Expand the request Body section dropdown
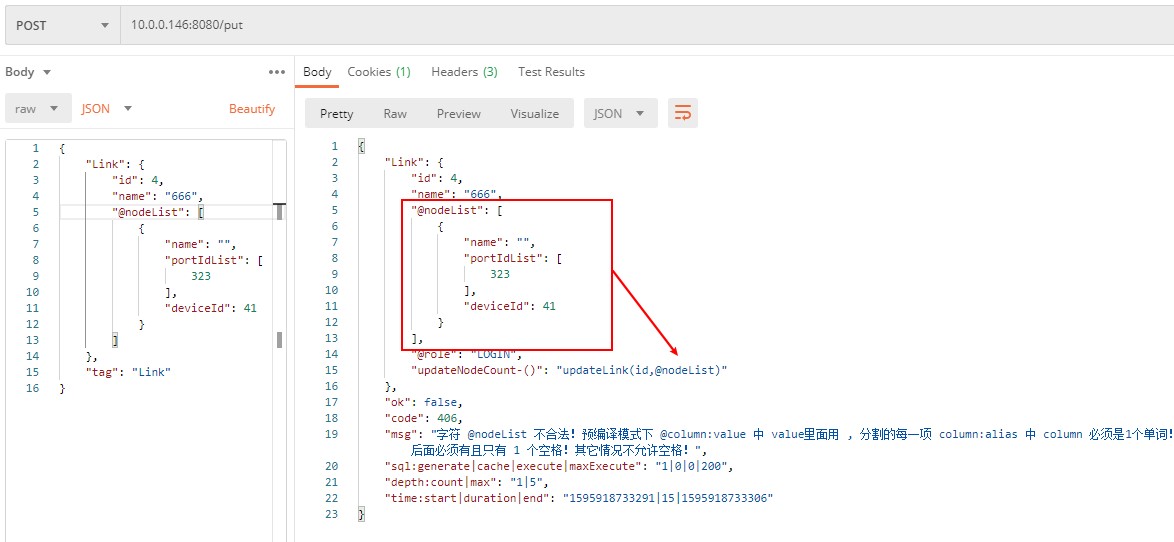 click(x=28, y=72)
